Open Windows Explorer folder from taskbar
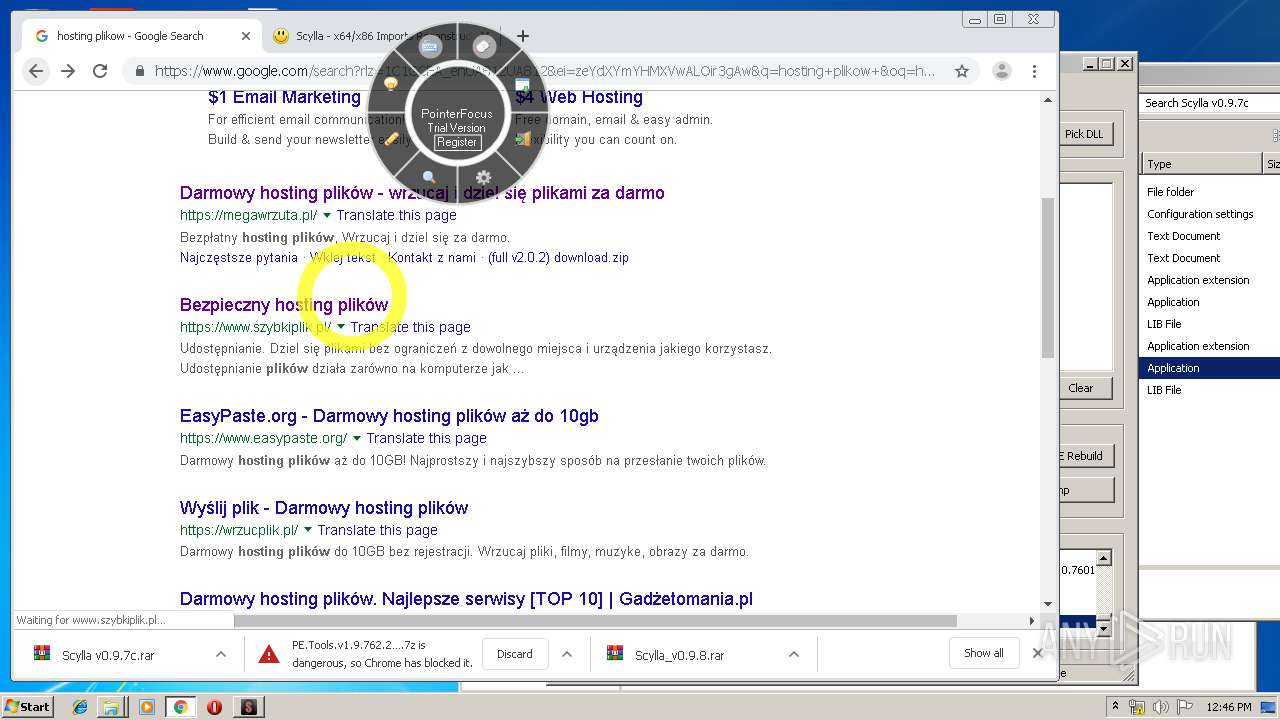Viewport: 1280px width, 720px height. click(x=111, y=707)
